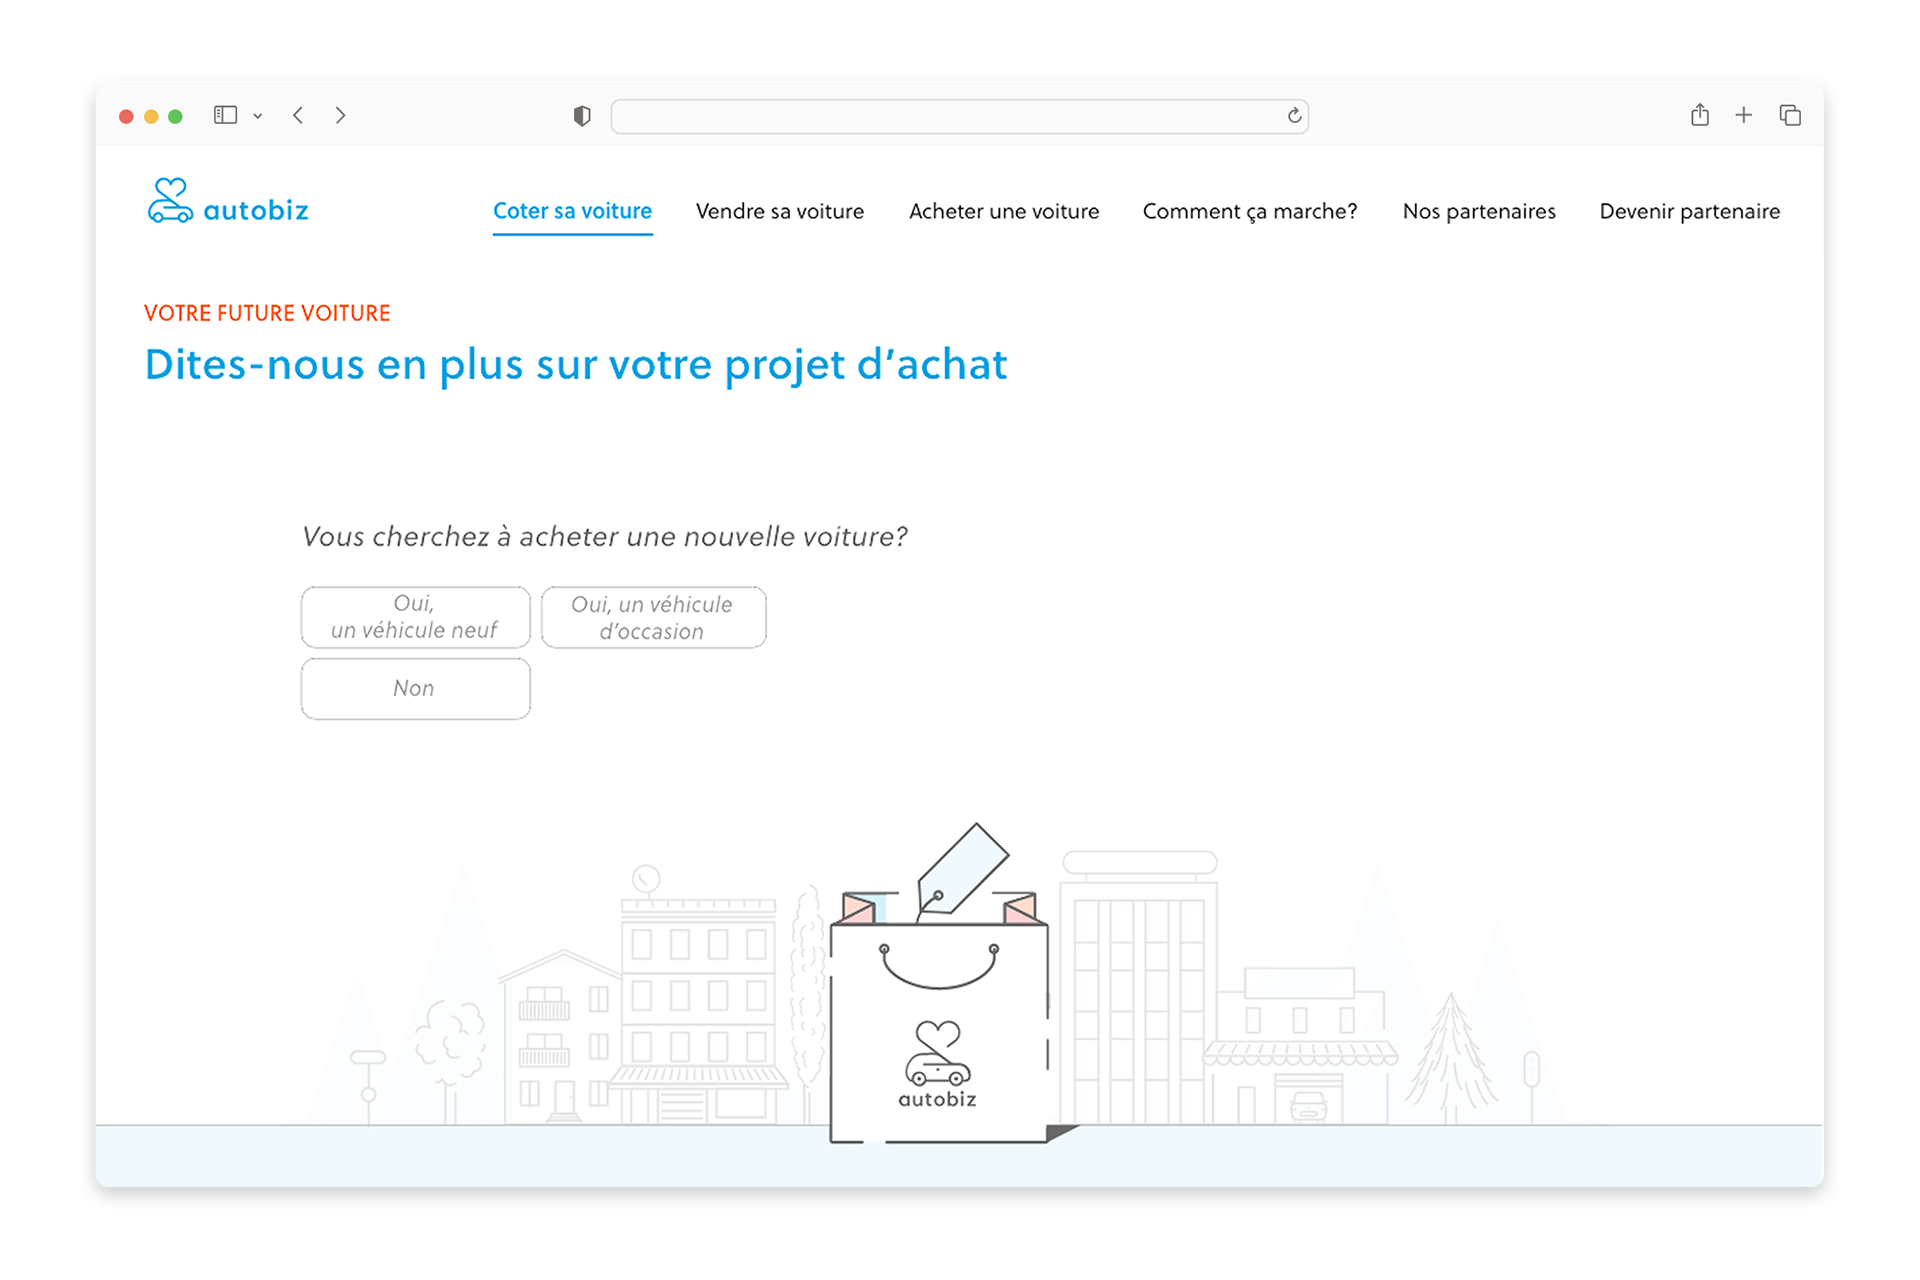Select "Oui, un véhicule neuf" option
This screenshot has height=1280, width=1920.
(415, 617)
